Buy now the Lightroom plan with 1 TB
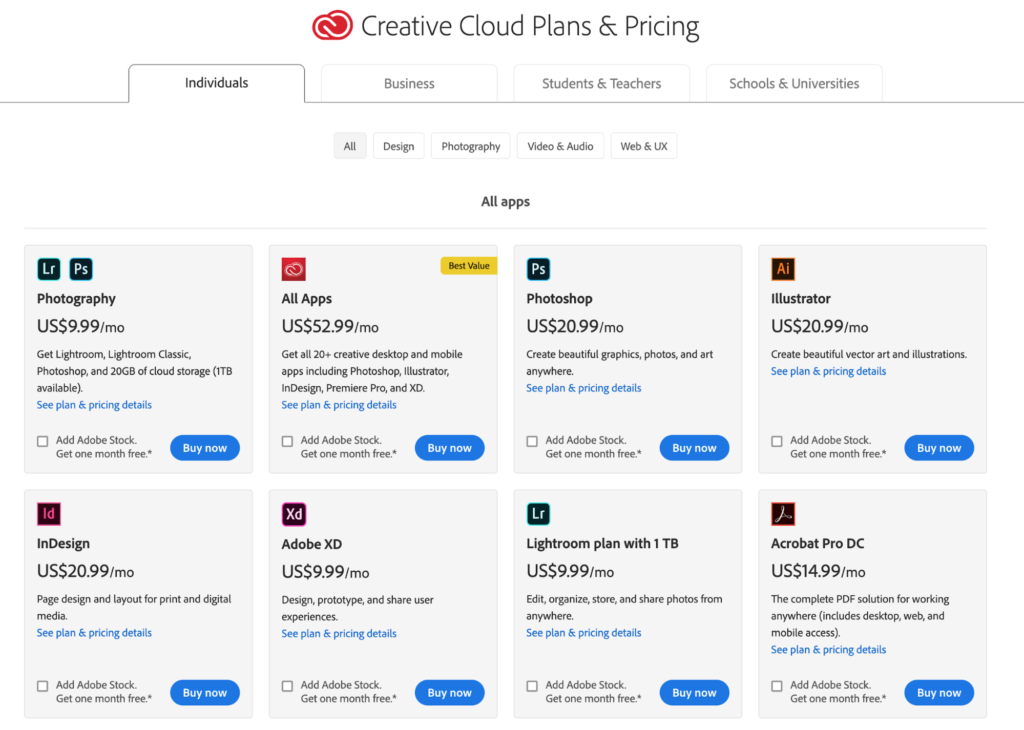Viewport: 1024px width, 730px height. 694,693
